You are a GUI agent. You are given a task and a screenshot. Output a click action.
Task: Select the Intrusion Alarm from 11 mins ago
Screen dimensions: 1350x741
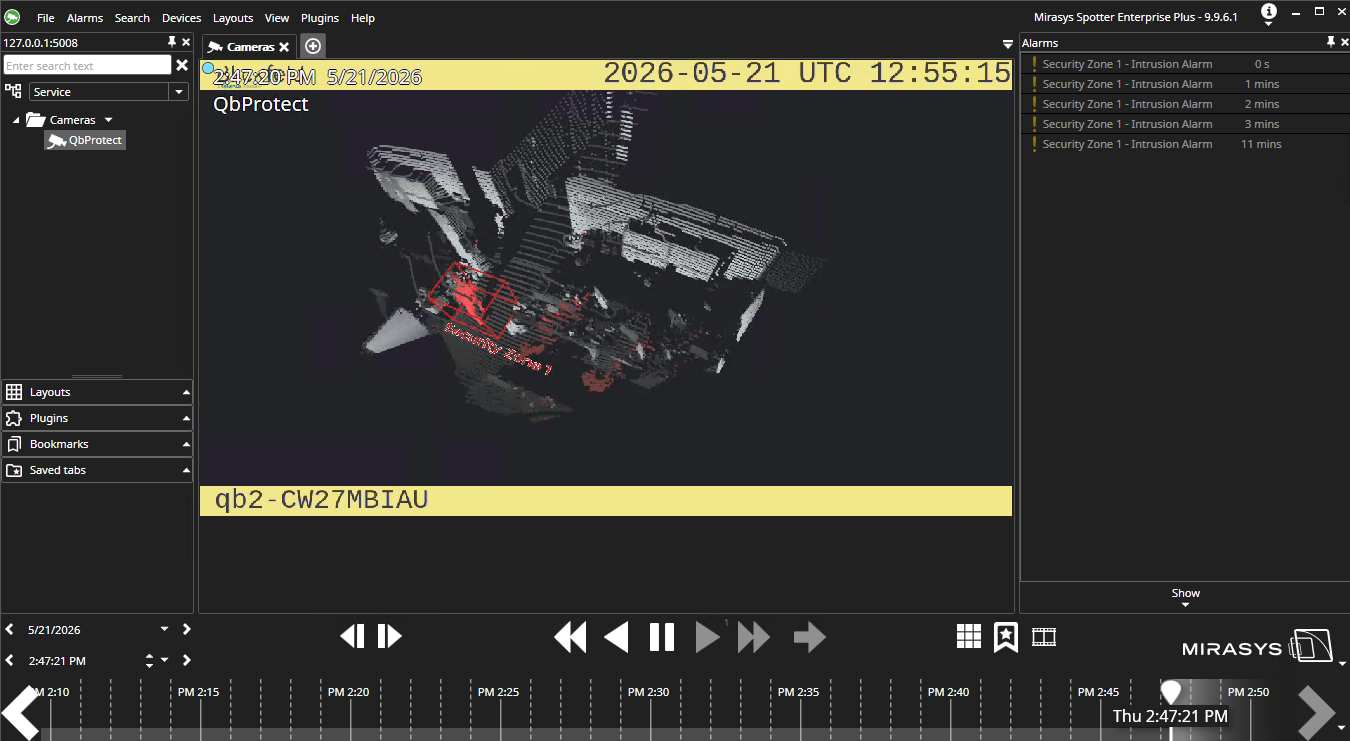click(1184, 144)
